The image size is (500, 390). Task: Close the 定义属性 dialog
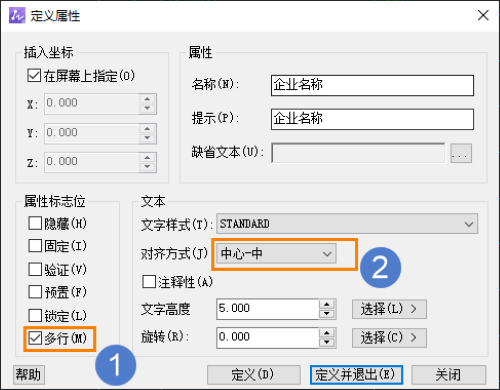(x=483, y=15)
